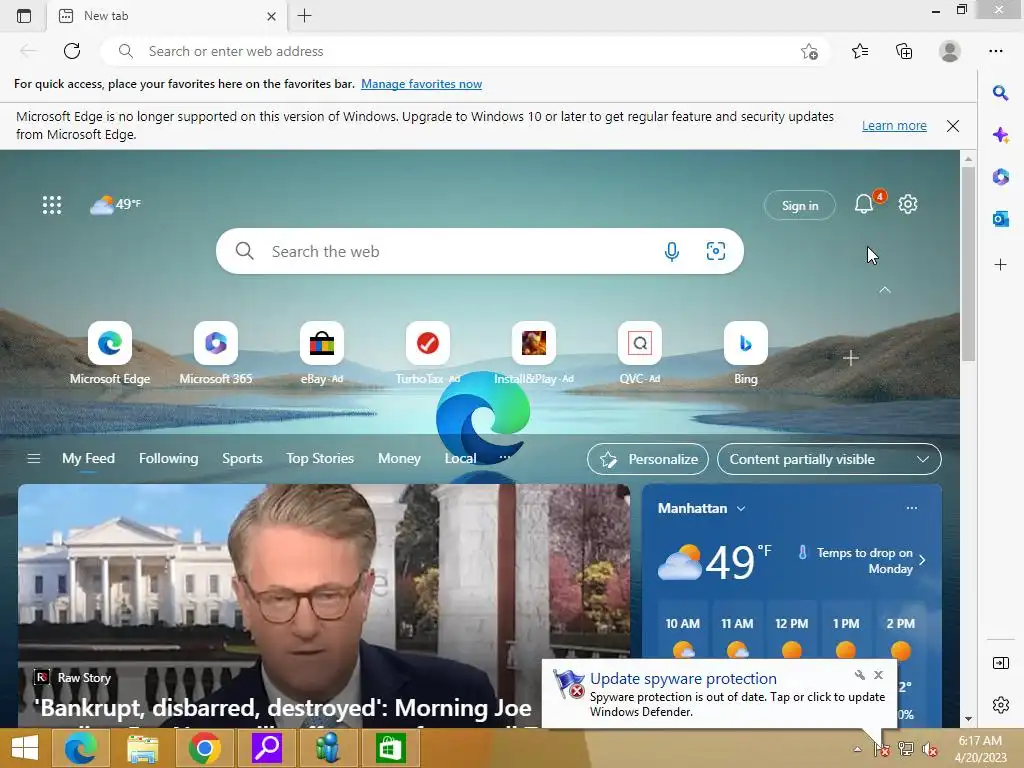Open notifications bell with badge
1024x768 pixels.
coord(864,204)
